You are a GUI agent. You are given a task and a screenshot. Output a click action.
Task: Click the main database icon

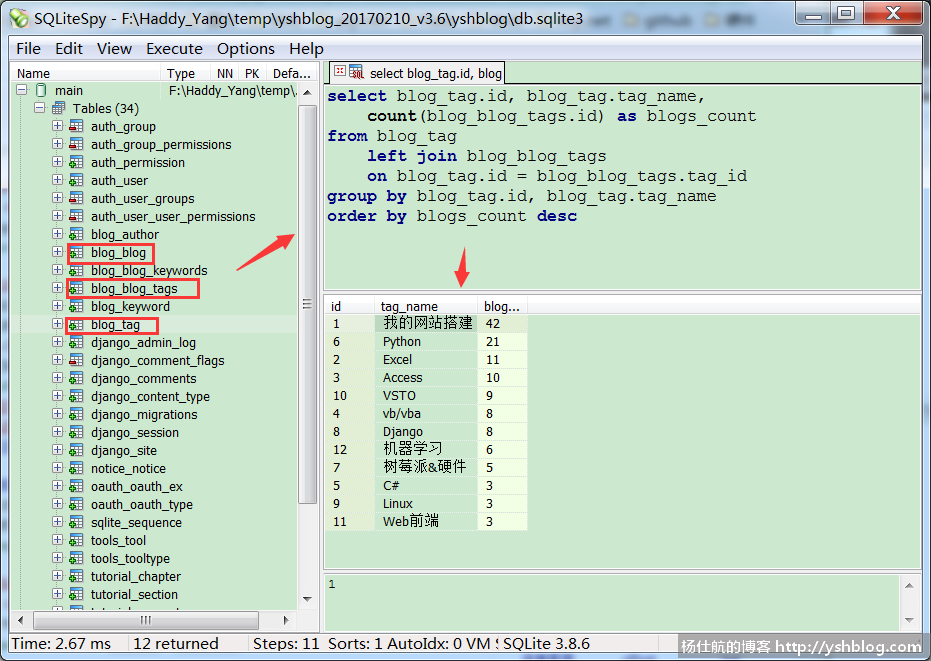point(41,90)
